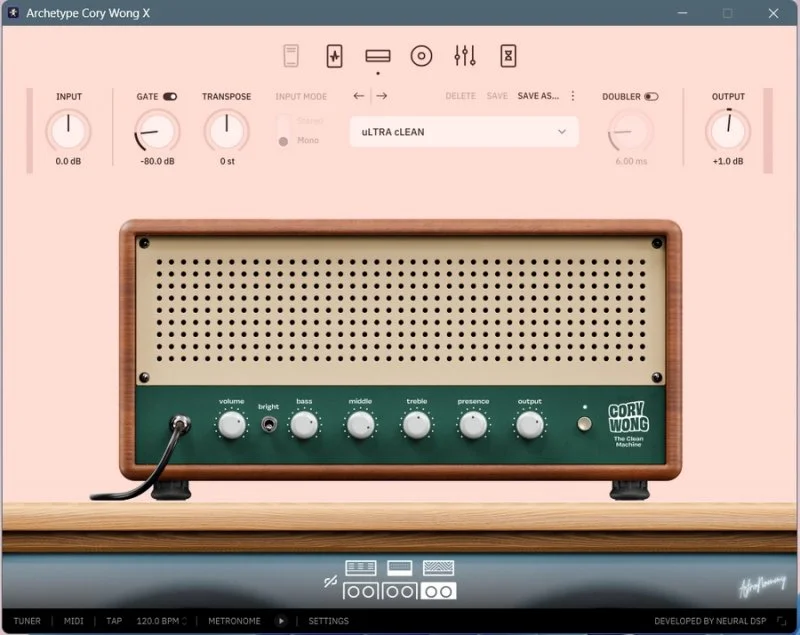Image resolution: width=800 pixels, height=635 pixels.
Task: Open the pre-effects pedal section
Action: [334, 56]
